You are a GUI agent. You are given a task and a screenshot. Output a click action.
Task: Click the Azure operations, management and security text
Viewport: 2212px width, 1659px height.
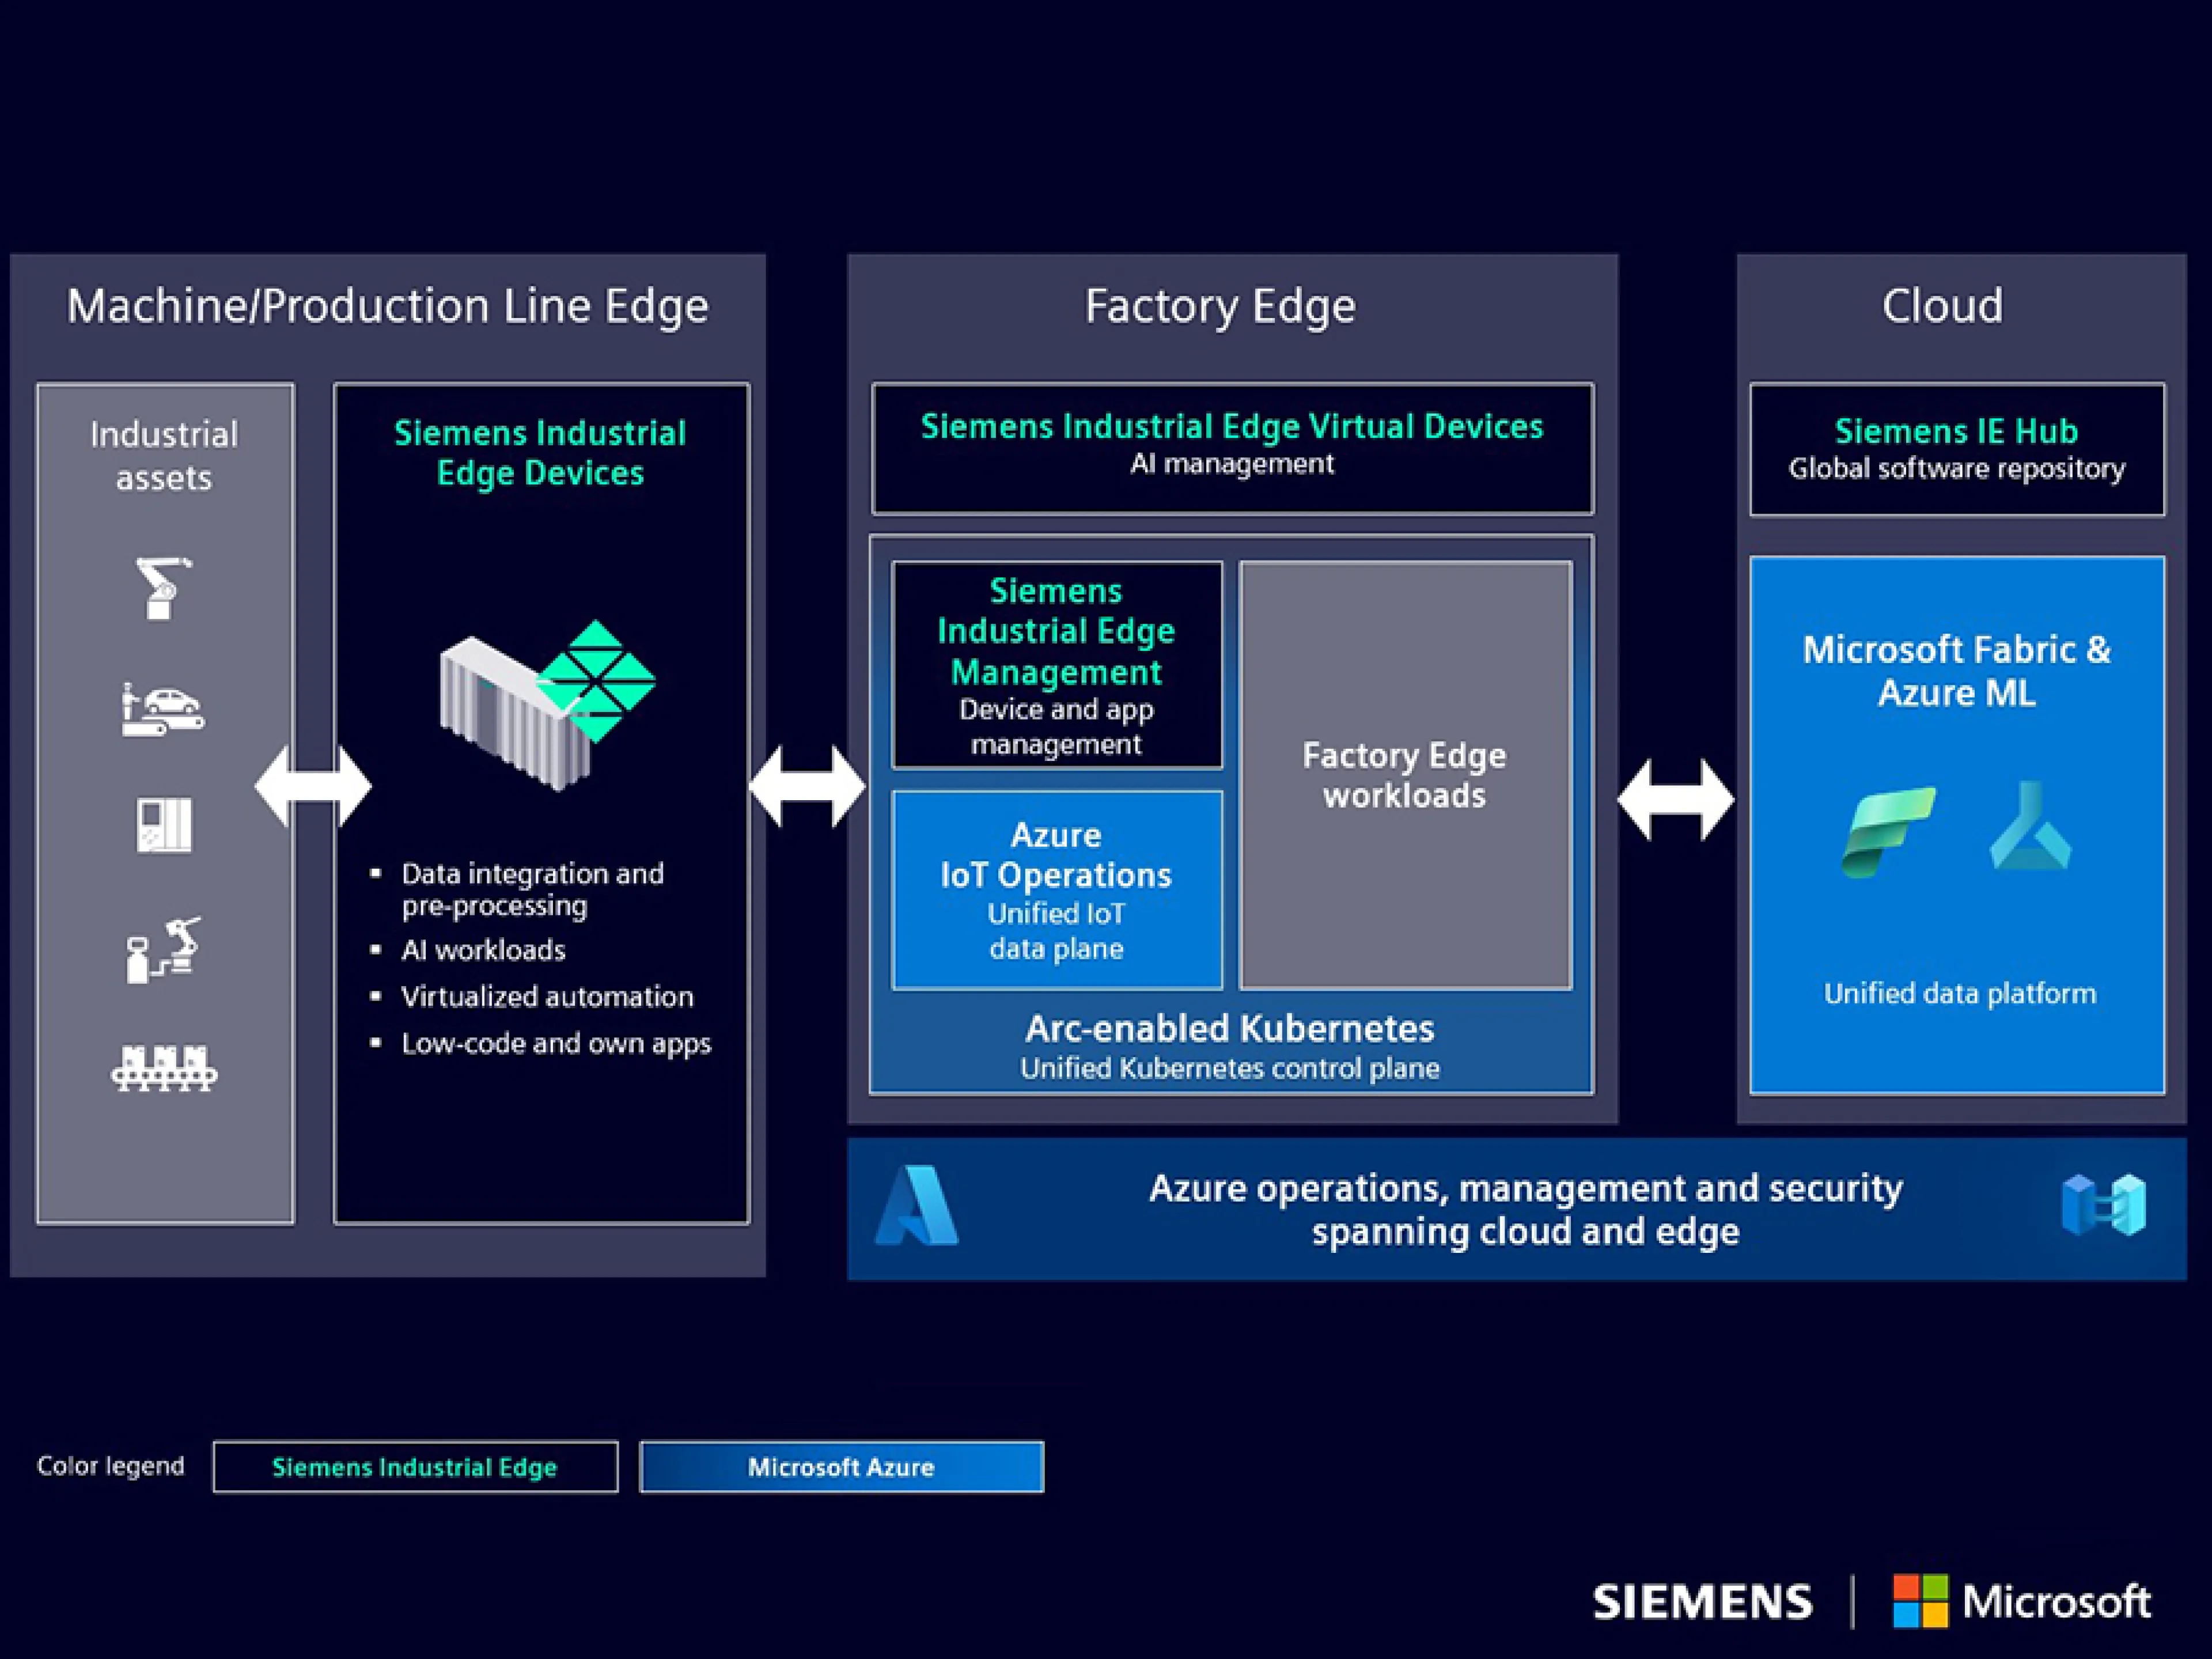1525,1210
